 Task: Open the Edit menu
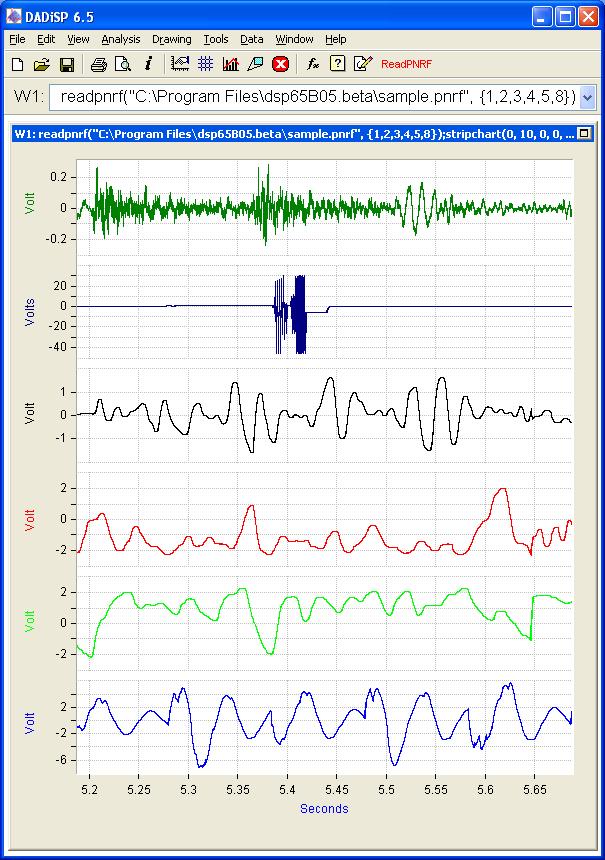pyautogui.click(x=46, y=39)
